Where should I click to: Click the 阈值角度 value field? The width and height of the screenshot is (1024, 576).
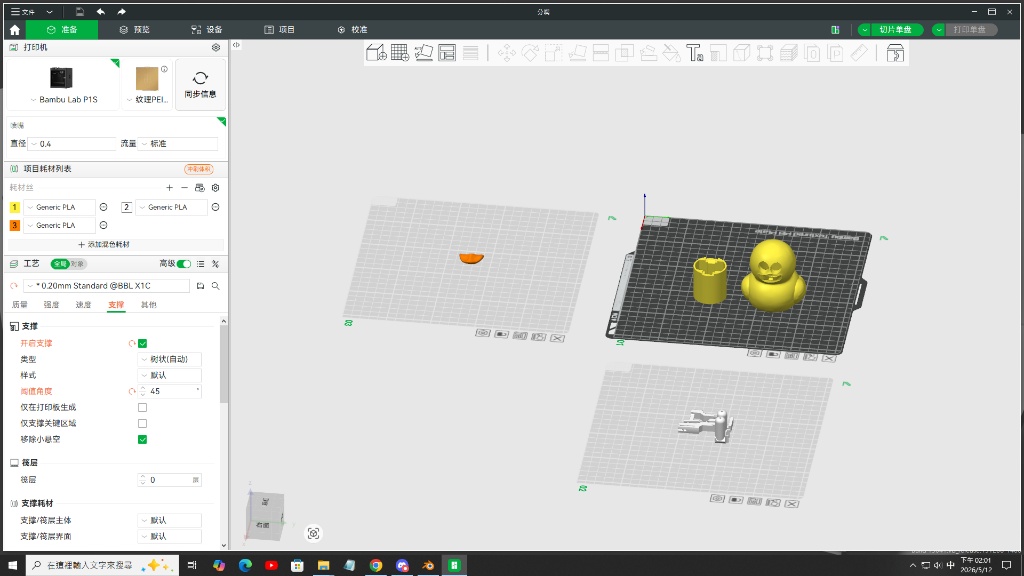(172, 391)
